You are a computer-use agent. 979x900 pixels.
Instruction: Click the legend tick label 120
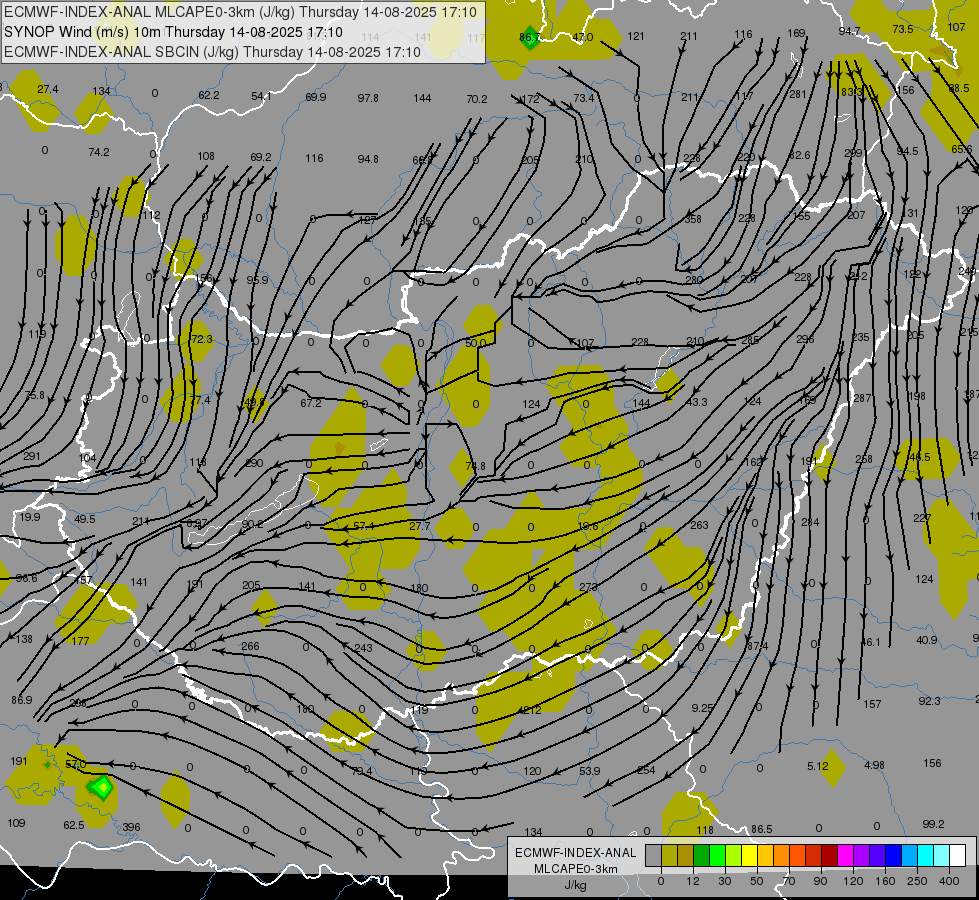point(853,881)
